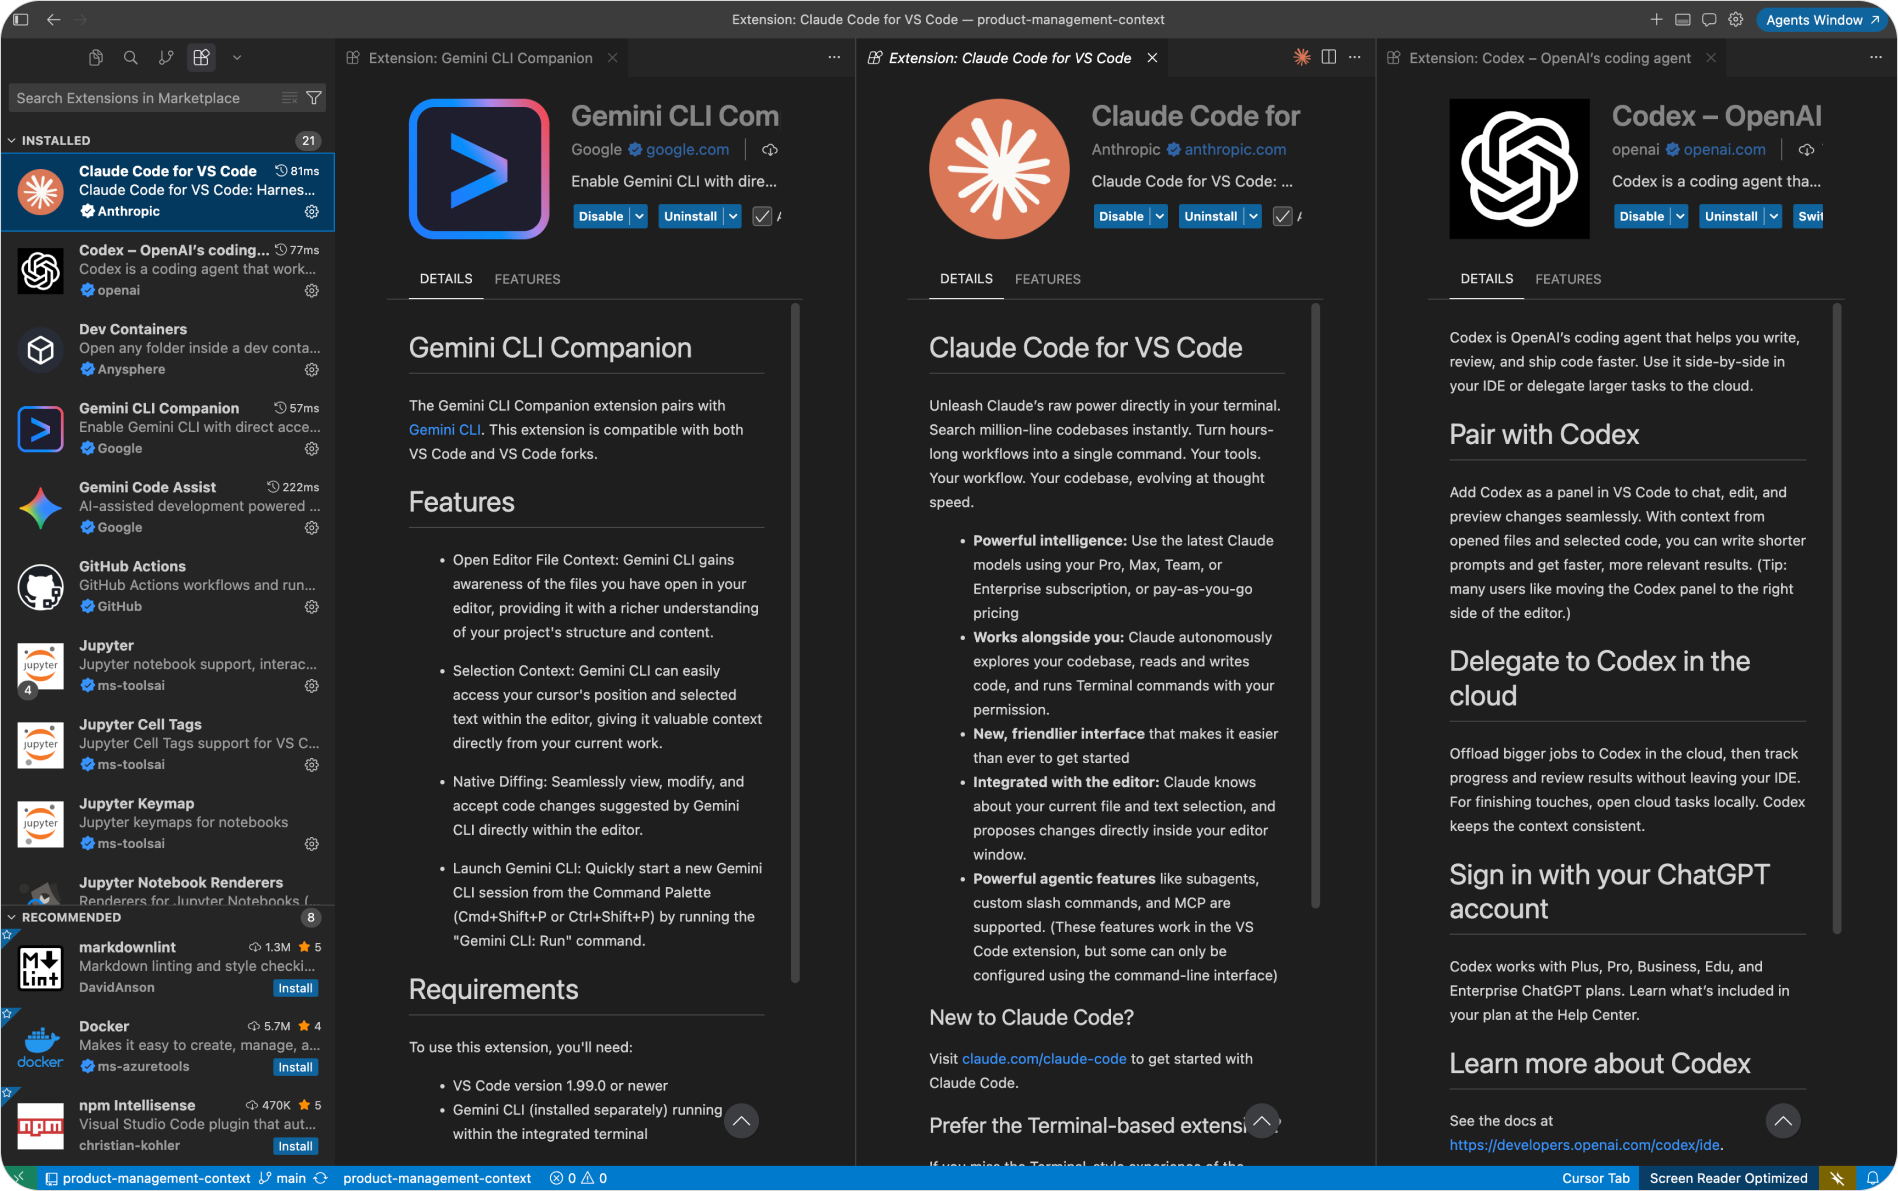Open manage gear for Gemini CLI Companion row
1898x1191 pixels.
pyautogui.click(x=312, y=449)
